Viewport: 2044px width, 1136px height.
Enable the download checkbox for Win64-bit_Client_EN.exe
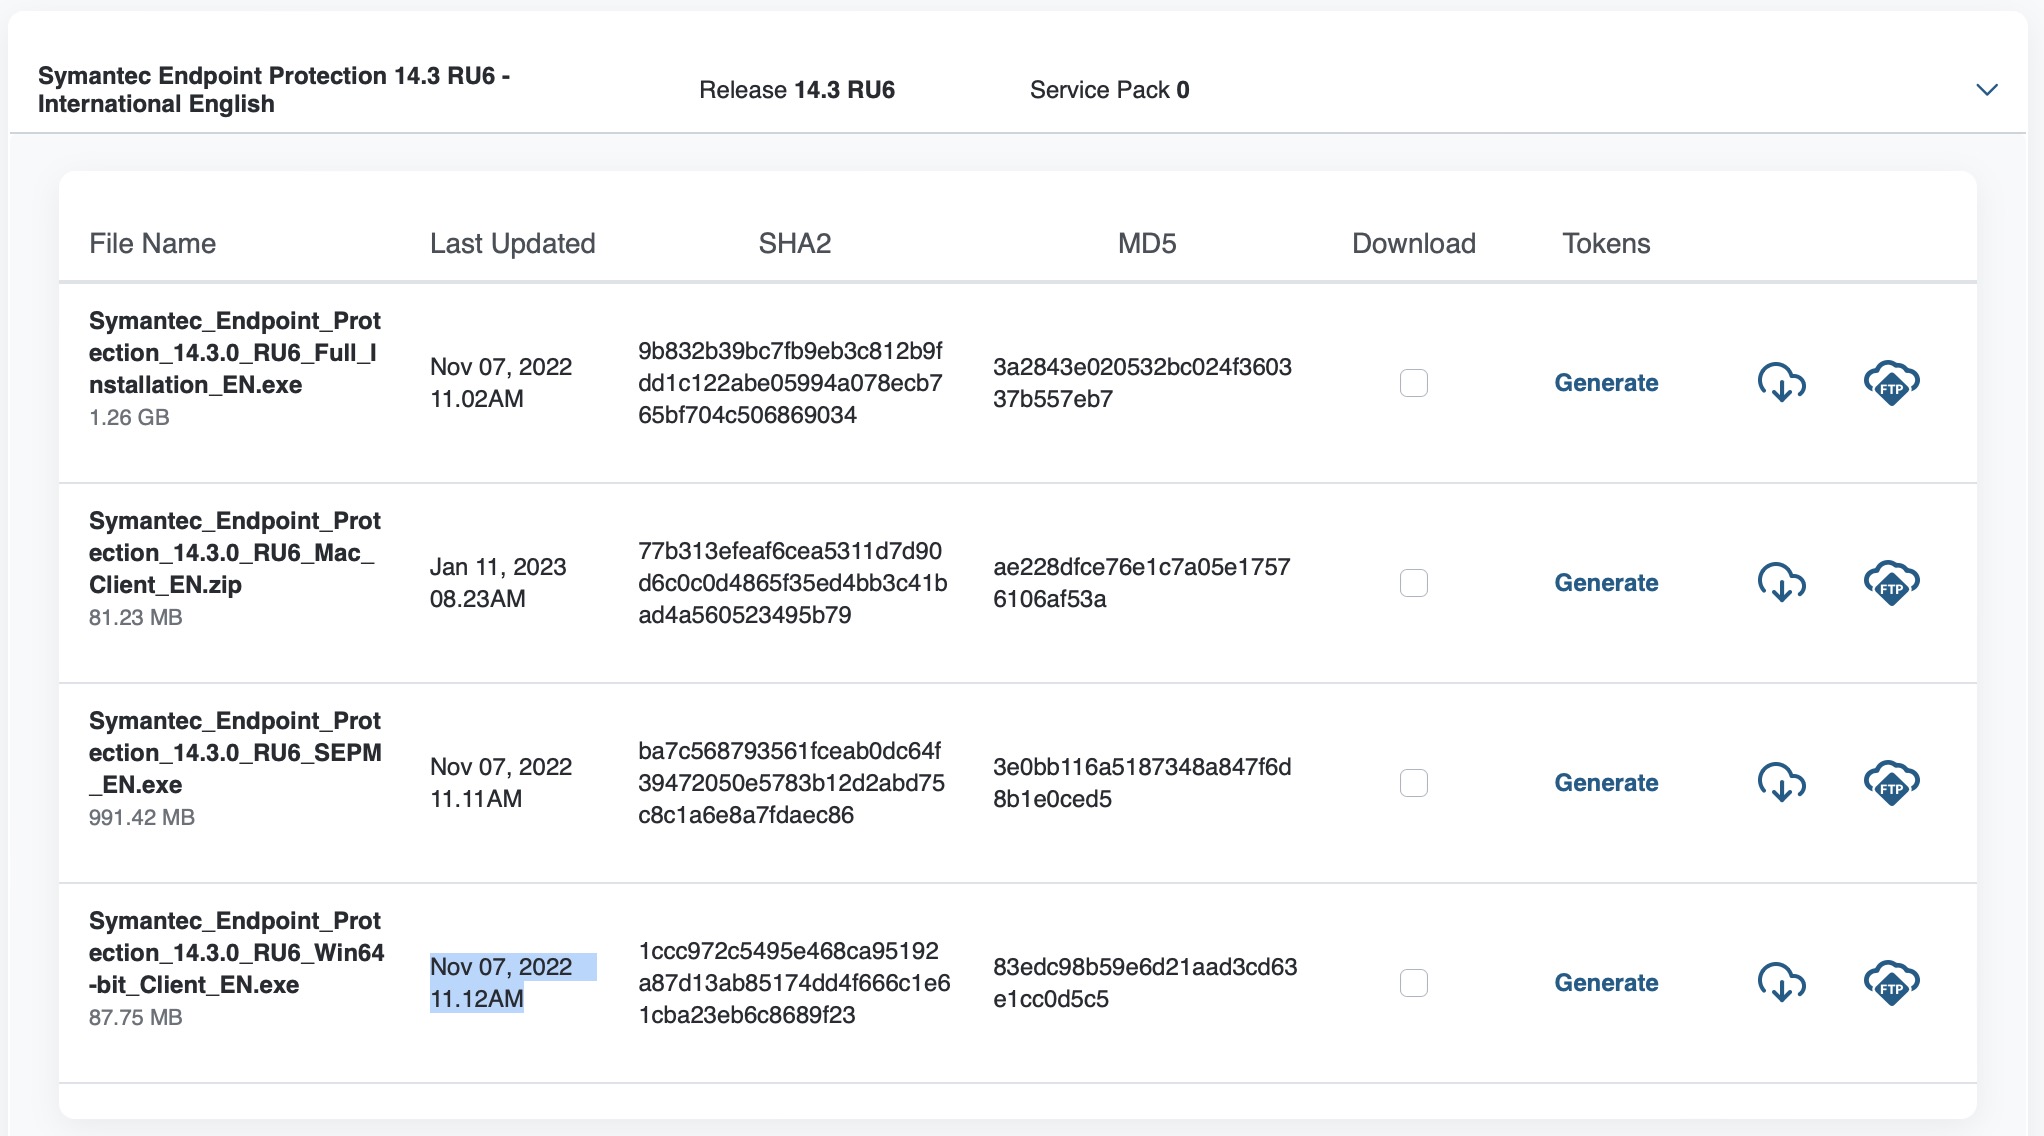click(1413, 983)
